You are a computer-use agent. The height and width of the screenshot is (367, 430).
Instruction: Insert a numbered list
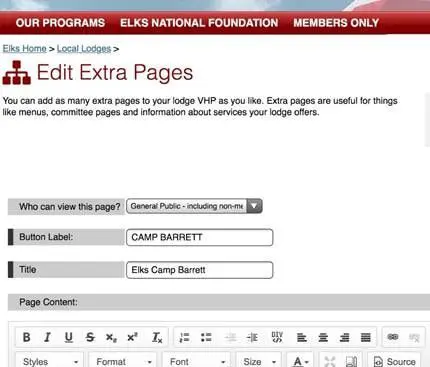(x=184, y=337)
